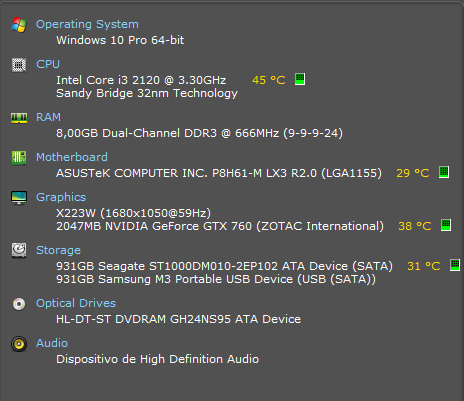Open the RAM section heading
The width and height of the screenshot is (464, 401).
pyautogui.click(x=48, y=117)
